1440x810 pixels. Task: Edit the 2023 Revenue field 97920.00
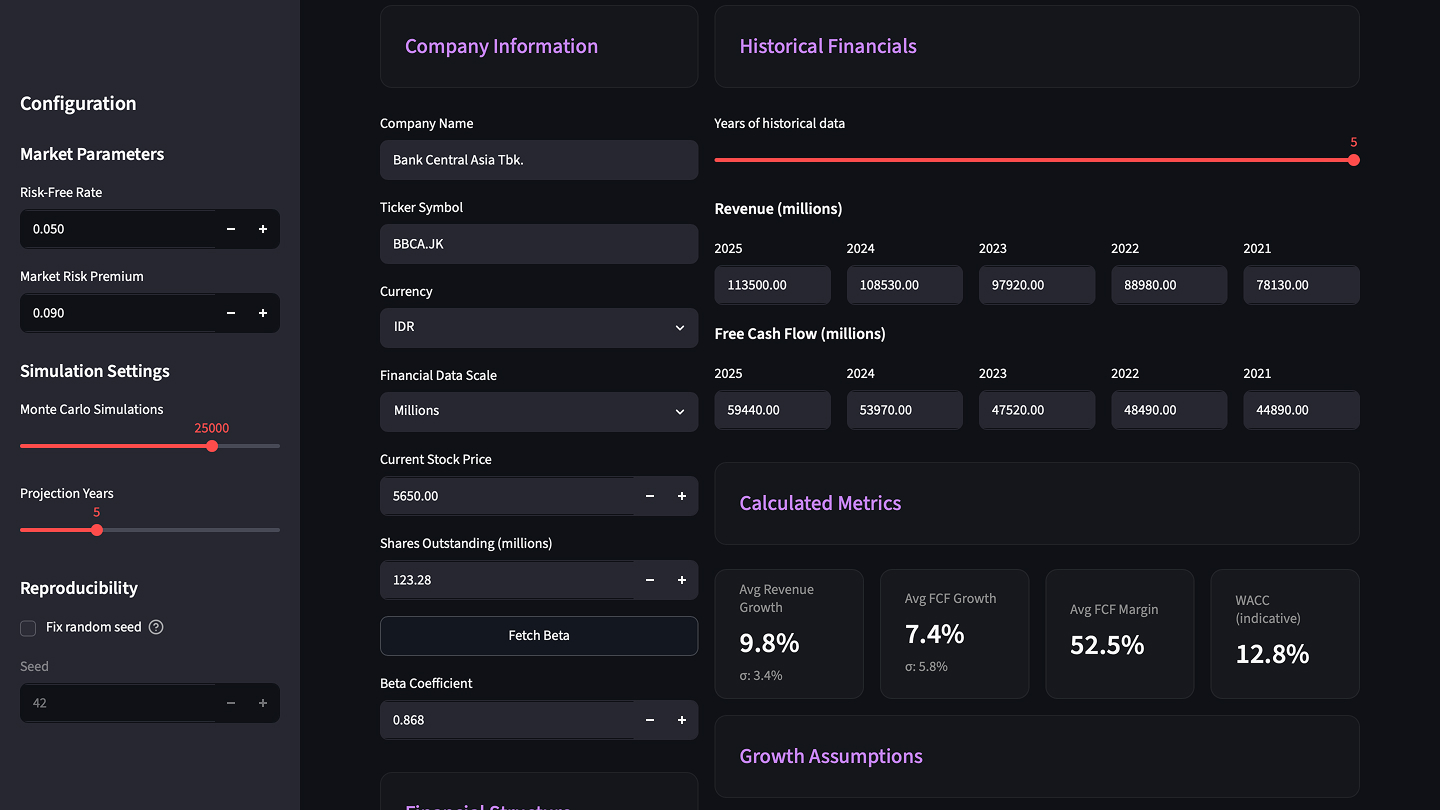[1037, 285]
